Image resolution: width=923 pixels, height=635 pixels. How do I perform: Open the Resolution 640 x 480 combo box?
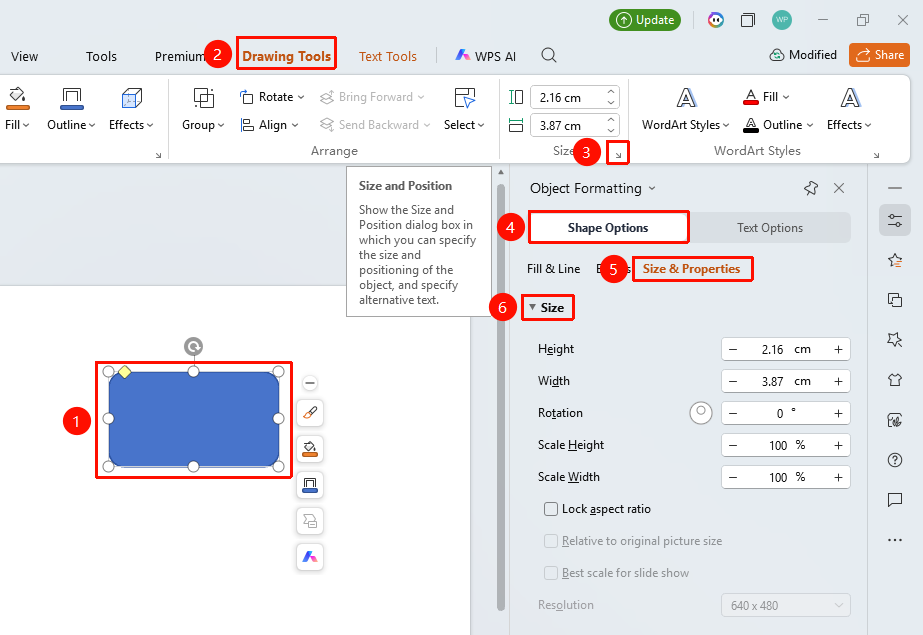786,605
